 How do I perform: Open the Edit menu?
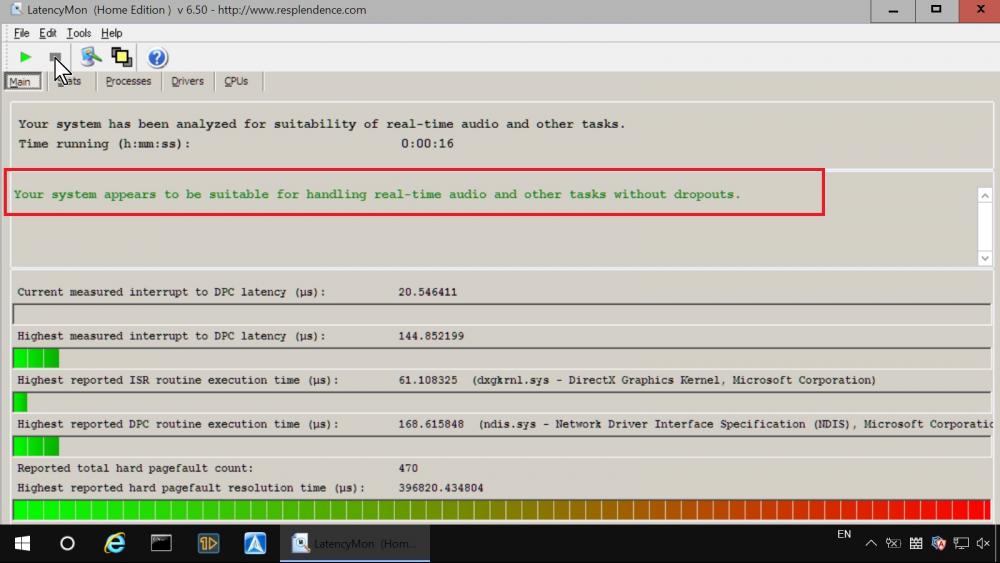coord(48,33)
